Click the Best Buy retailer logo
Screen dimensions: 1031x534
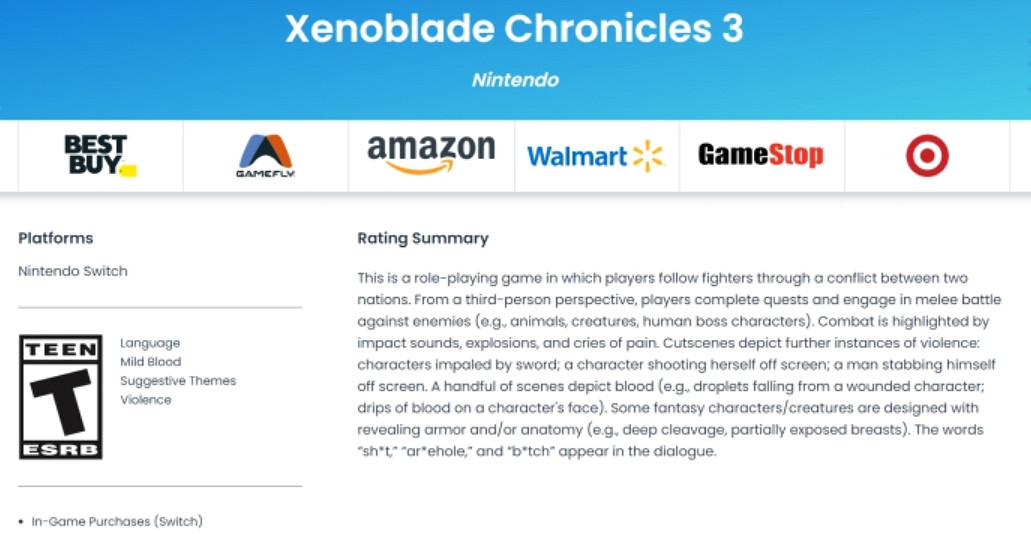[x=99, y=156]
